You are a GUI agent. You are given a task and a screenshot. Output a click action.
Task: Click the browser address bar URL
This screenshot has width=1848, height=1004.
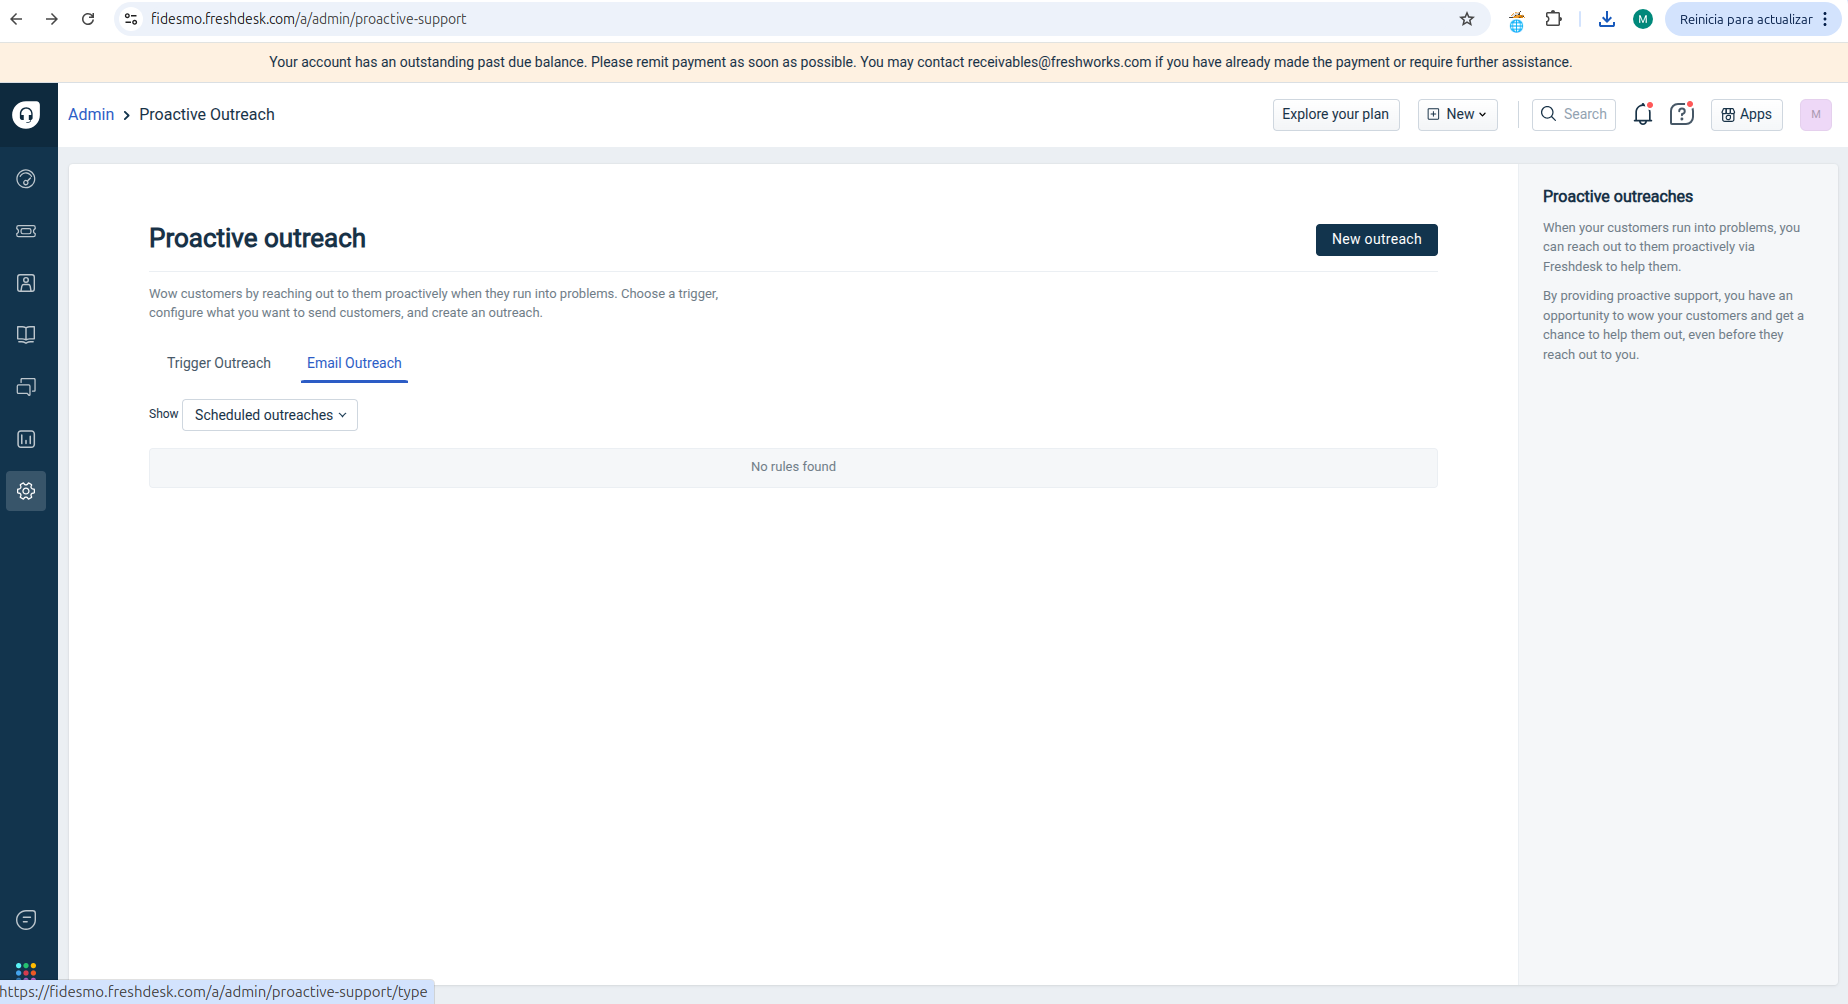pos(308,19)
